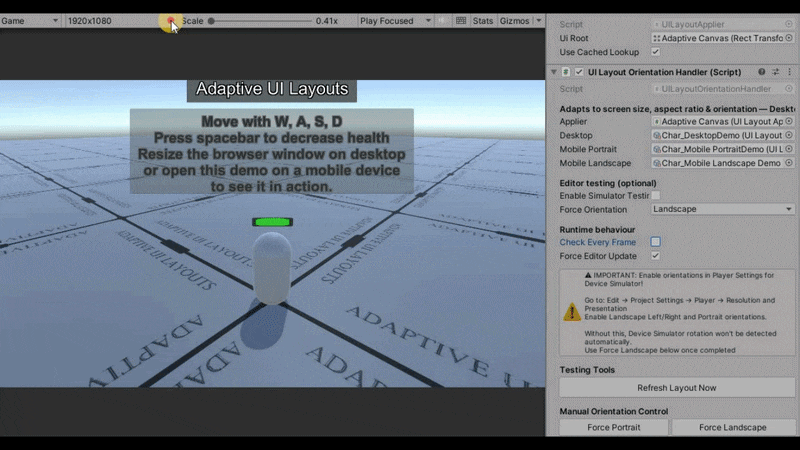Tick the Check Every Frame checkbox
Image resolution: width=800 pixels, height=450 pixels.
coord(656,242)
